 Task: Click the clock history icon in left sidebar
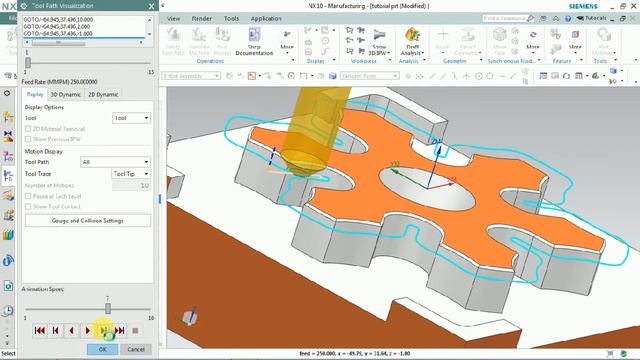click(x=8, y=311)
